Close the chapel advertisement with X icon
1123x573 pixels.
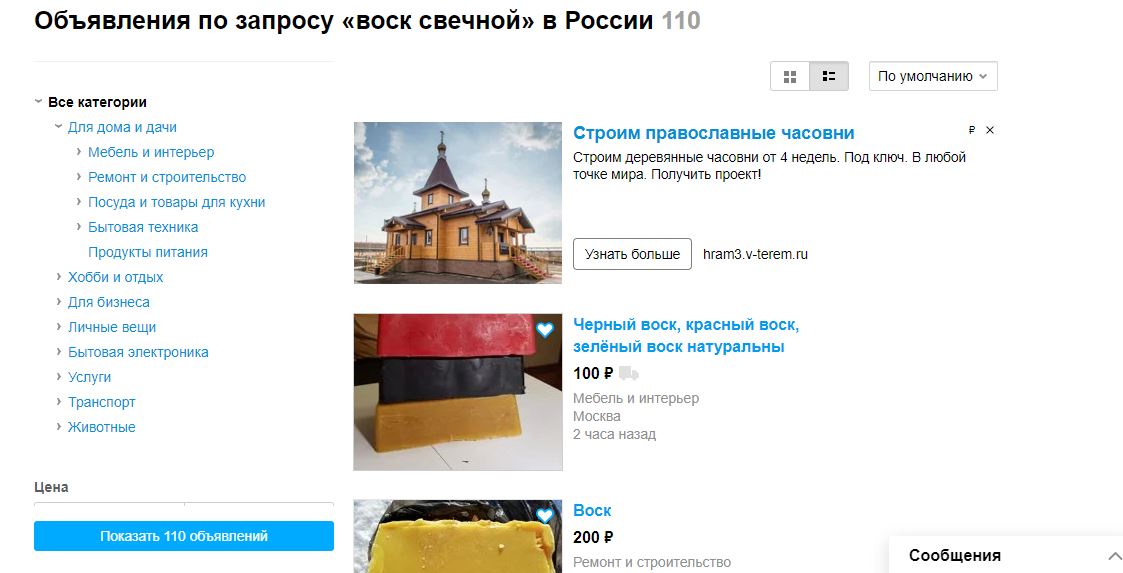pyautogui.click(x=990, y=130)
